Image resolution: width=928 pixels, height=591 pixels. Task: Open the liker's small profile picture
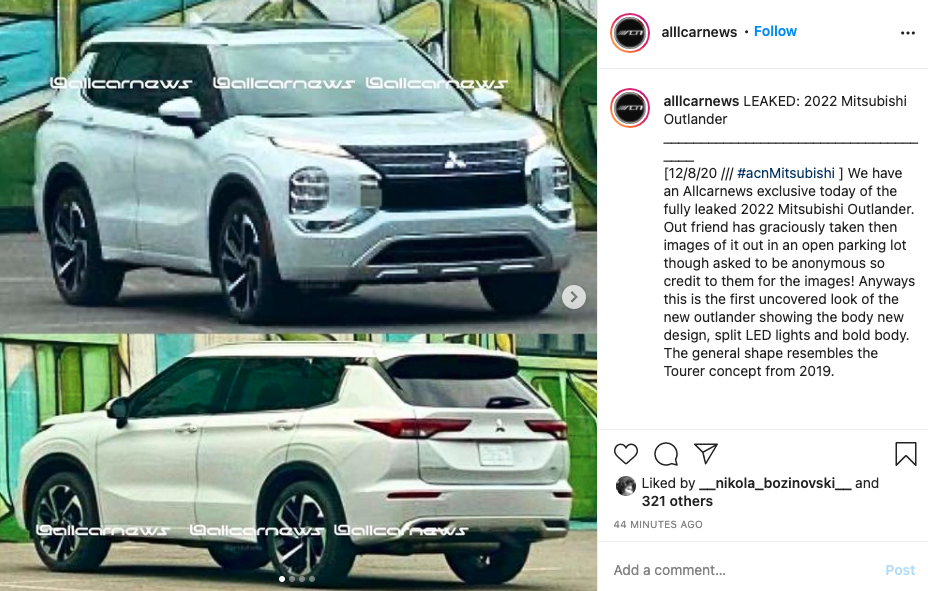point(626,486)
